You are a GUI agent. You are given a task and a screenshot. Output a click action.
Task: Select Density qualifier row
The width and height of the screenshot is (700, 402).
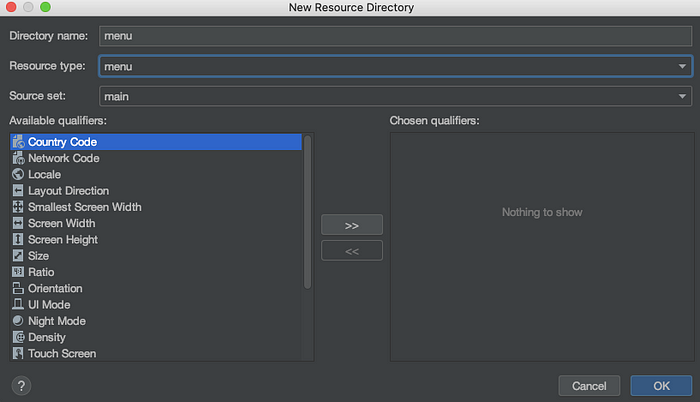(156, 337)
